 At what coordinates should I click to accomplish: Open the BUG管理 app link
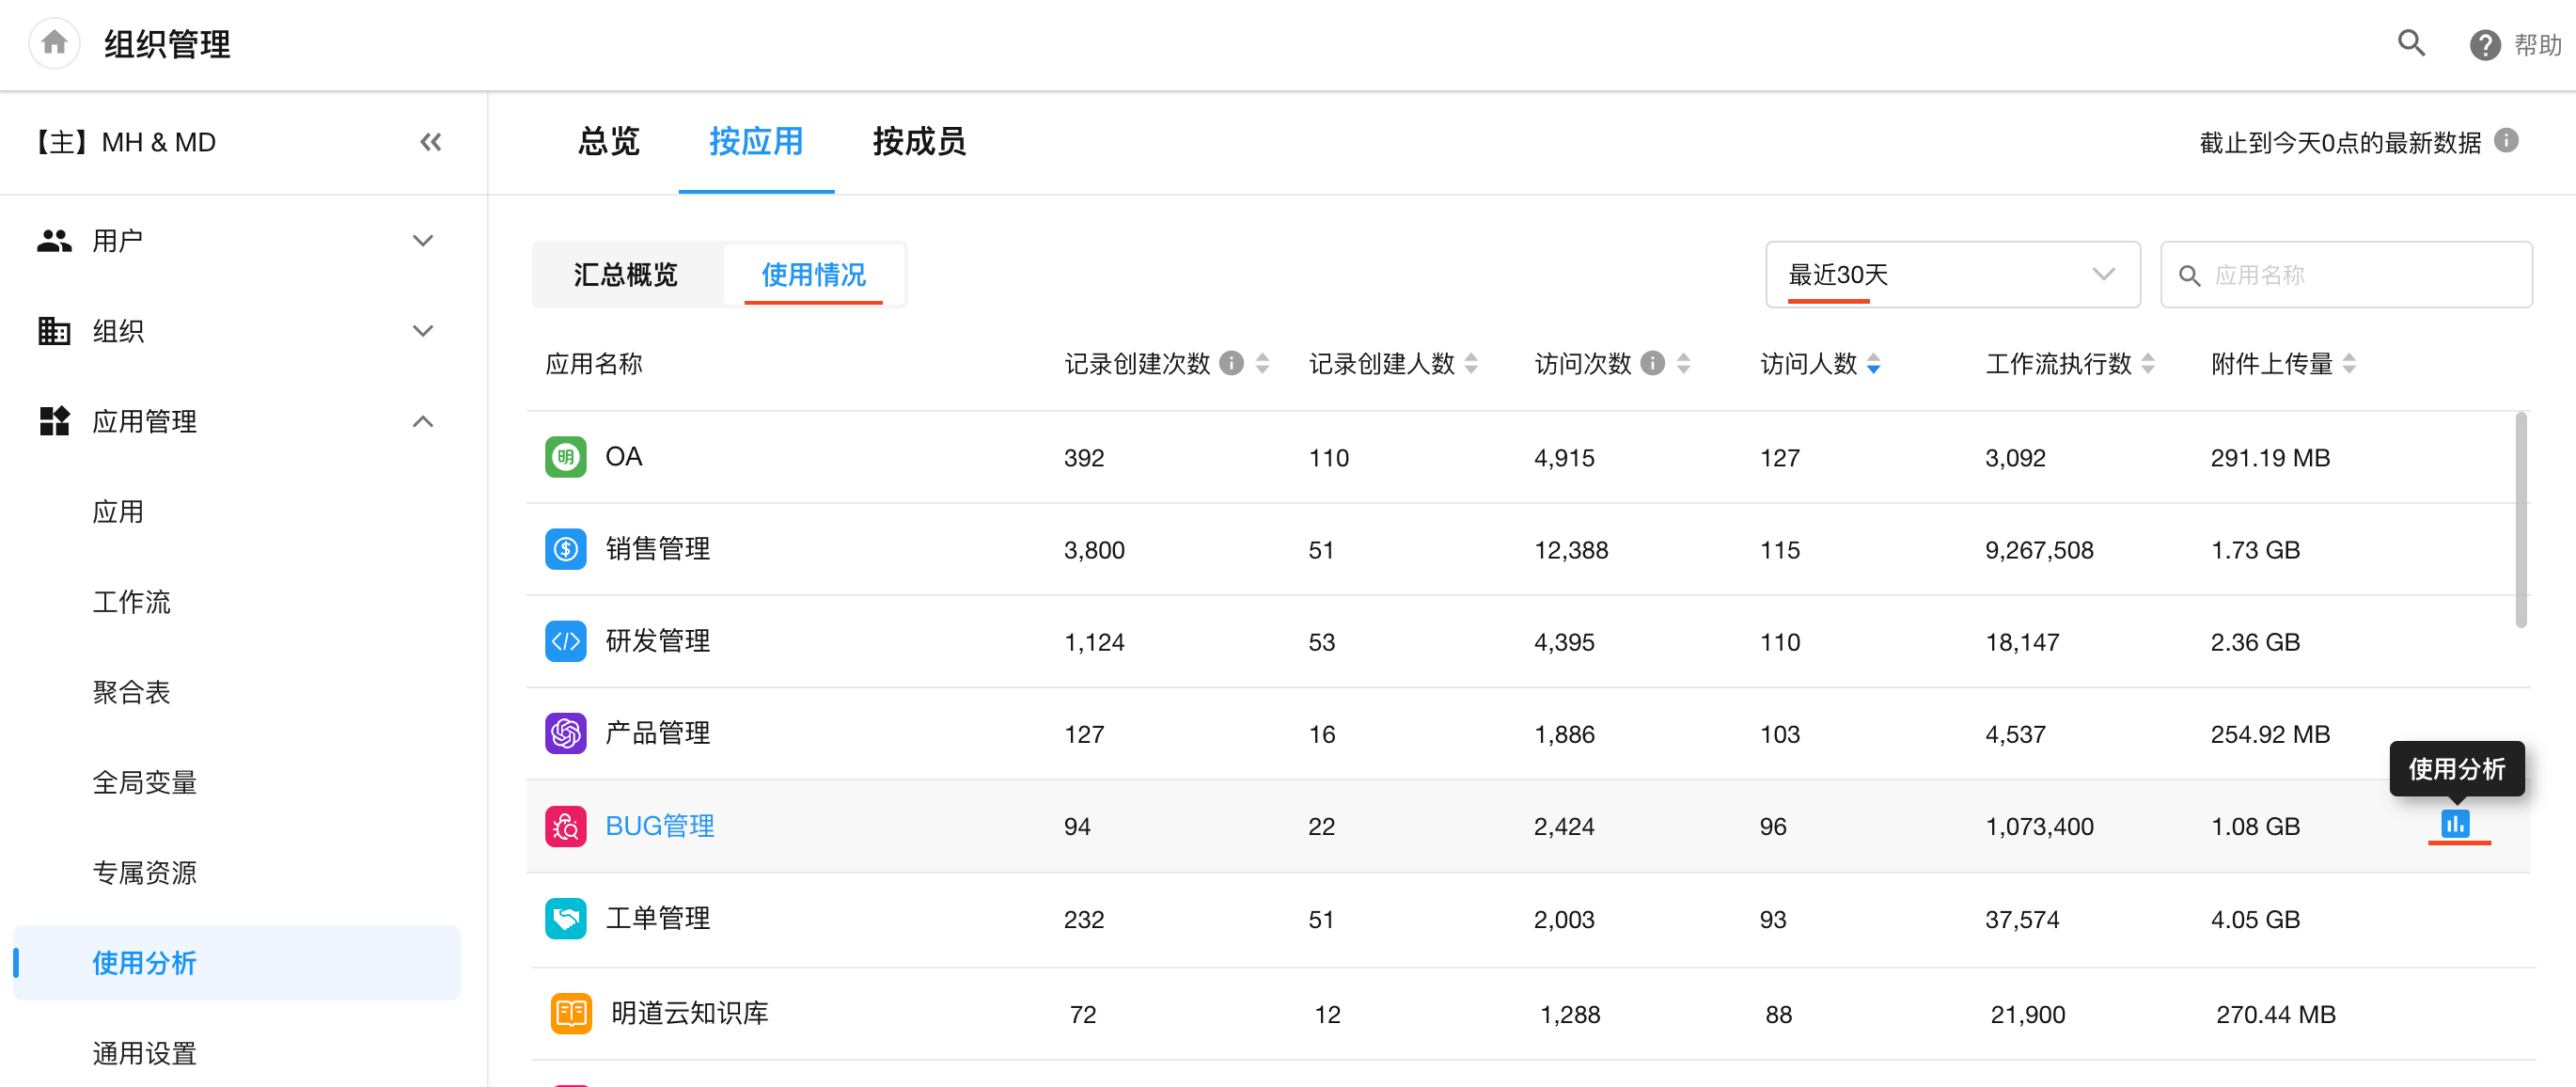[x=659, y=826]
